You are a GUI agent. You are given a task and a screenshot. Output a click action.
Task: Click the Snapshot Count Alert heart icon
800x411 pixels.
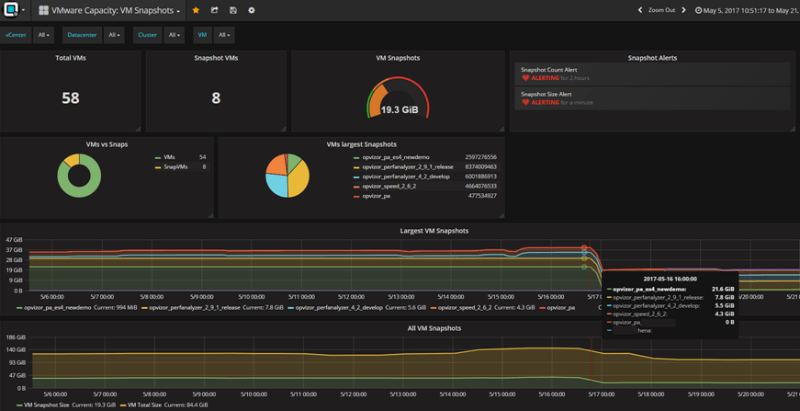click(526, 79)
